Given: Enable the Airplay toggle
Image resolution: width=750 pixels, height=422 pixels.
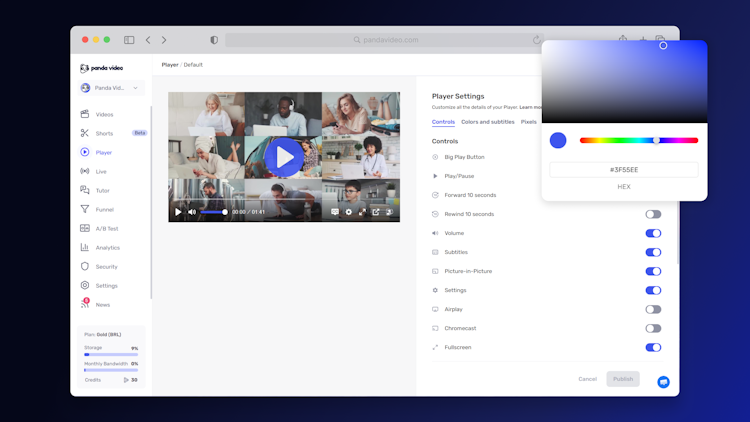Looking at the screenshot, I should coord(653,309).
